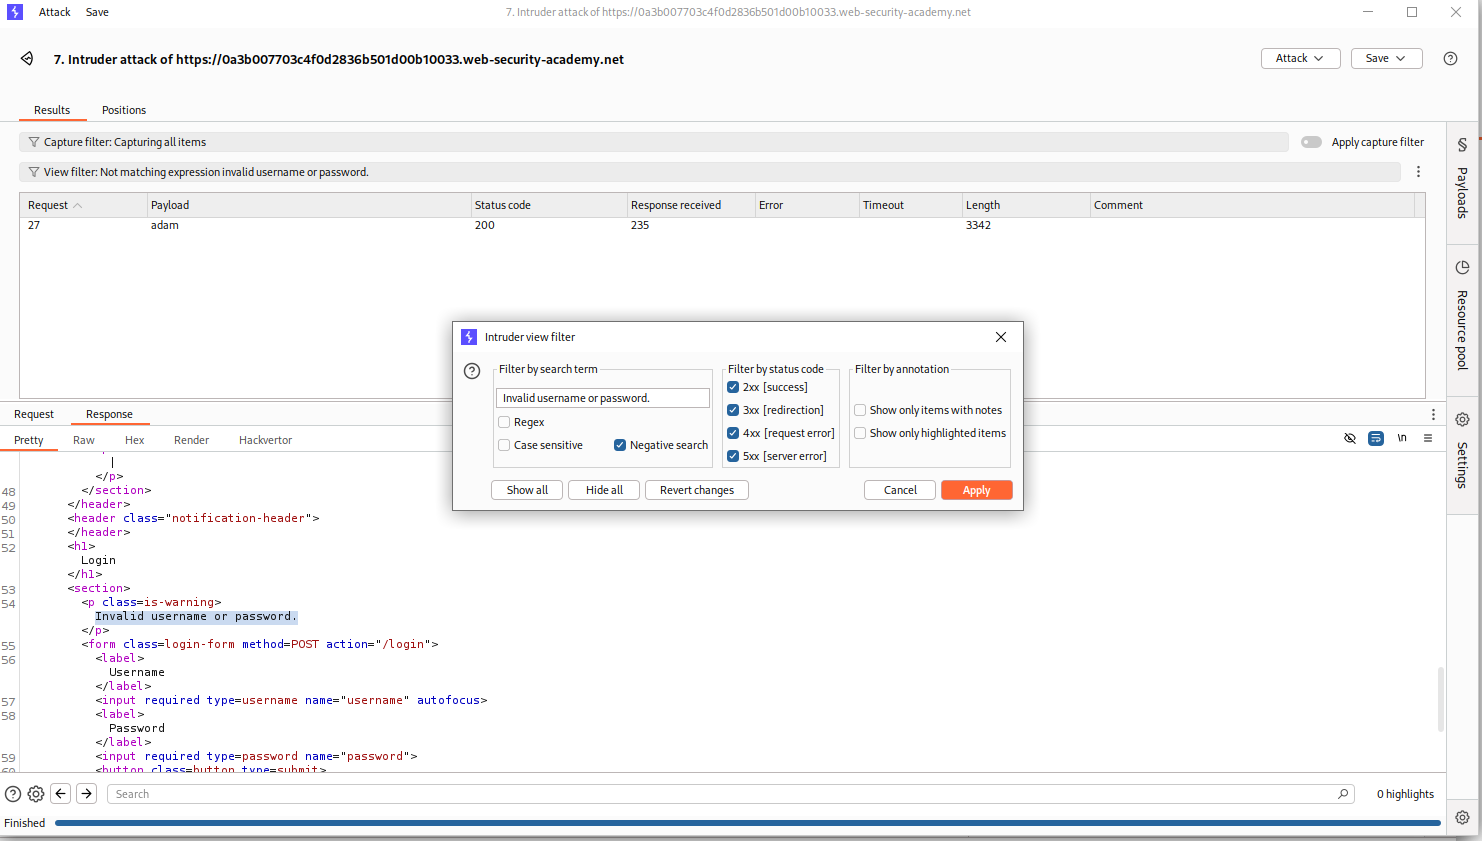Click the back arrow icon beside attack title
This screenshot has width=1482, height=841.
point(27,59)
